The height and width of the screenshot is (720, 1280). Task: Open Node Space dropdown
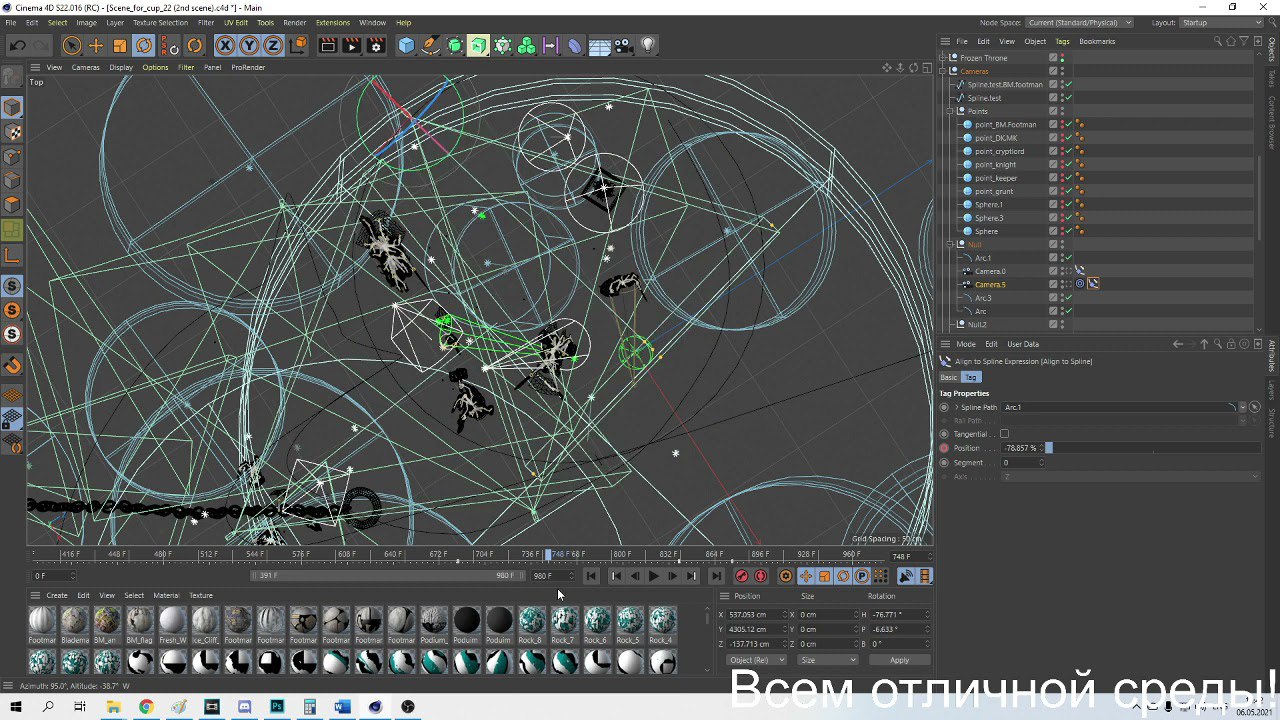pyautogui.click(x=1079, y=22)
